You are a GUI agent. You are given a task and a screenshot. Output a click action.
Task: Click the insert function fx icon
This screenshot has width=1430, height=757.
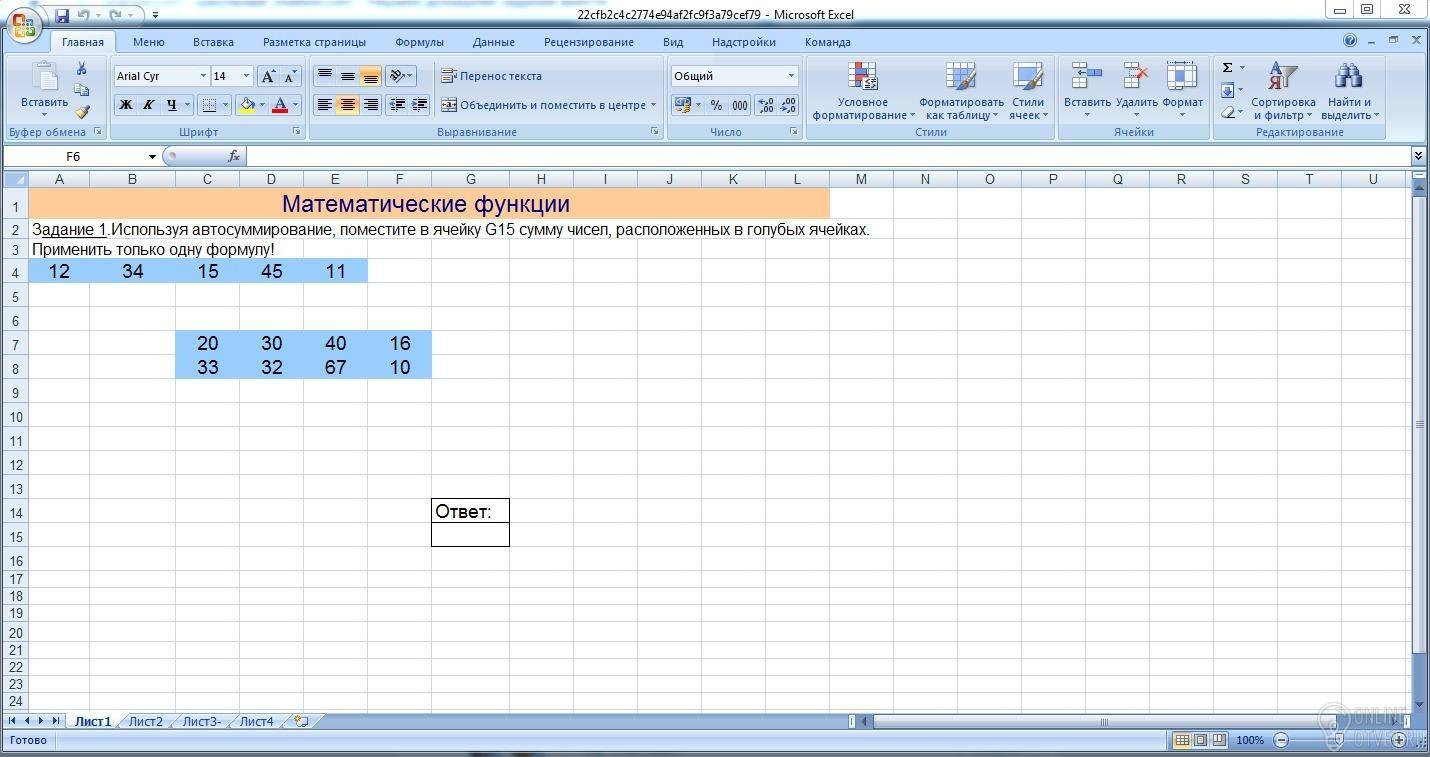point(234,156)
